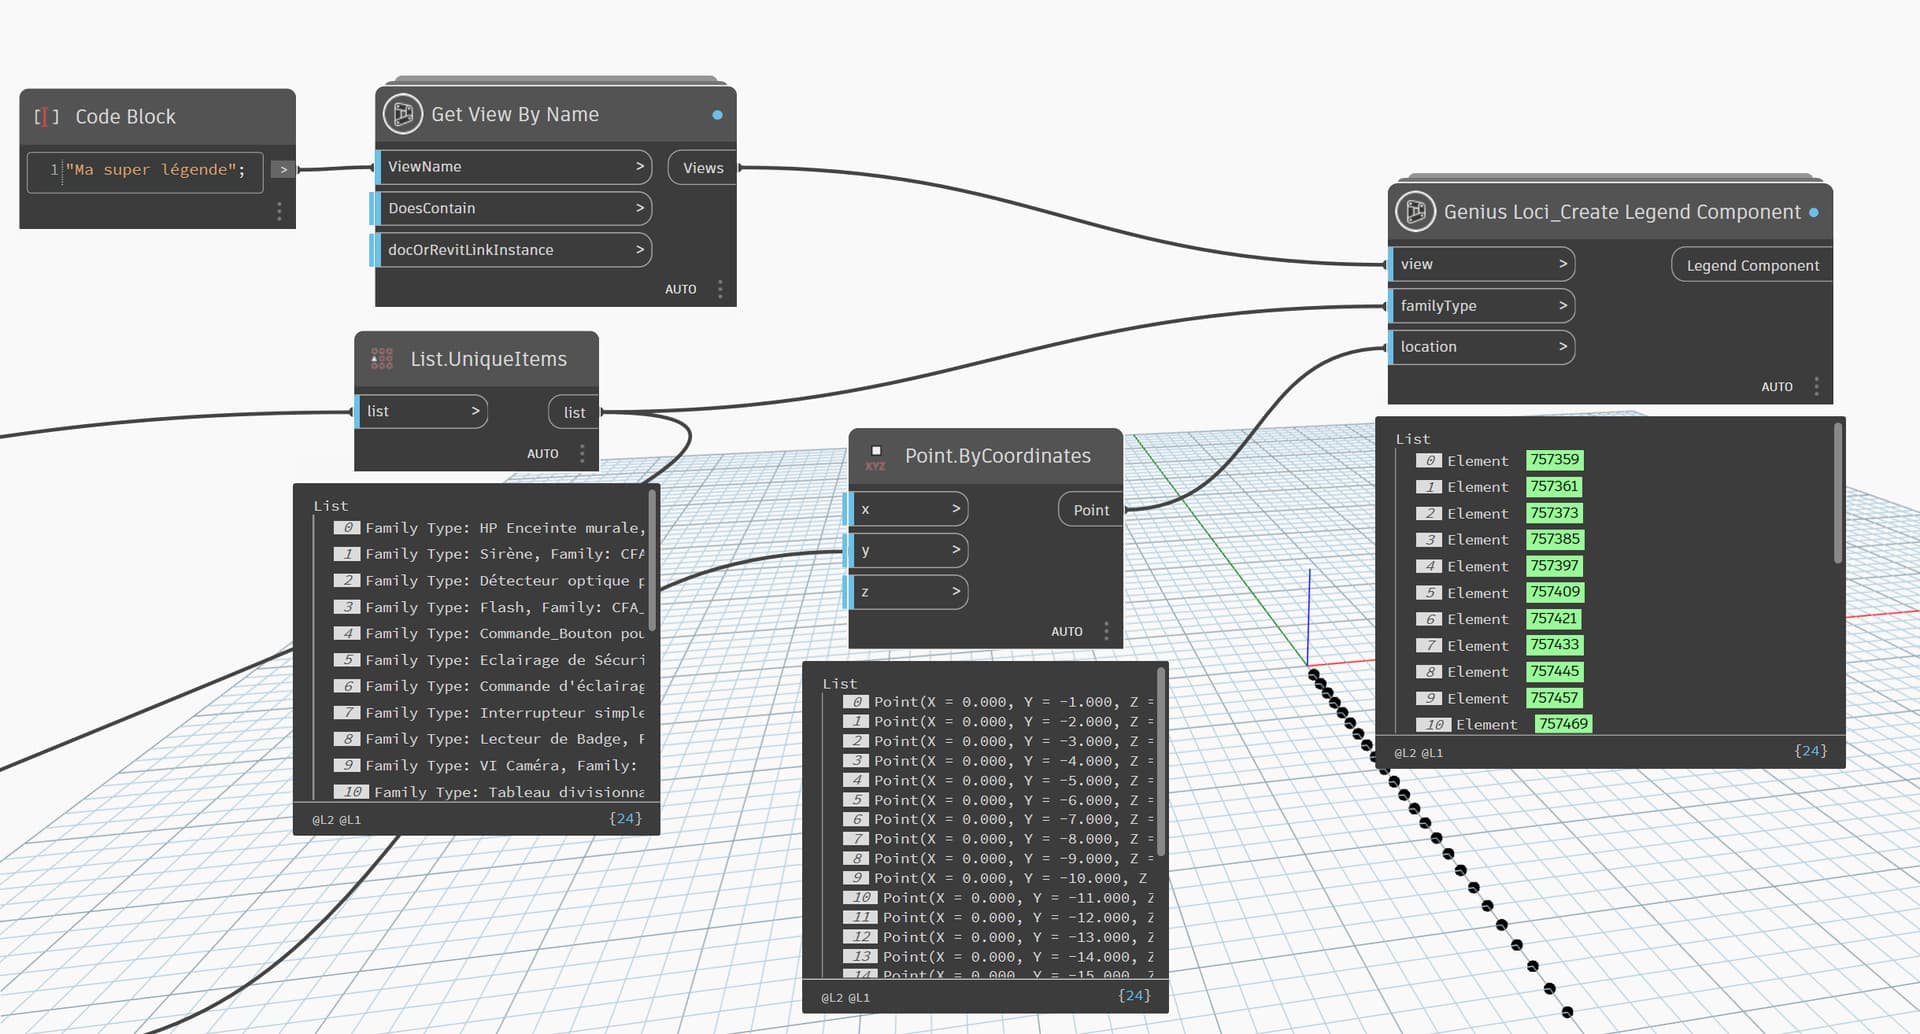Click blue status dot on Genius Loci node
The width and height of the screenshot is (1920, 1034).
click(1814, 212)
